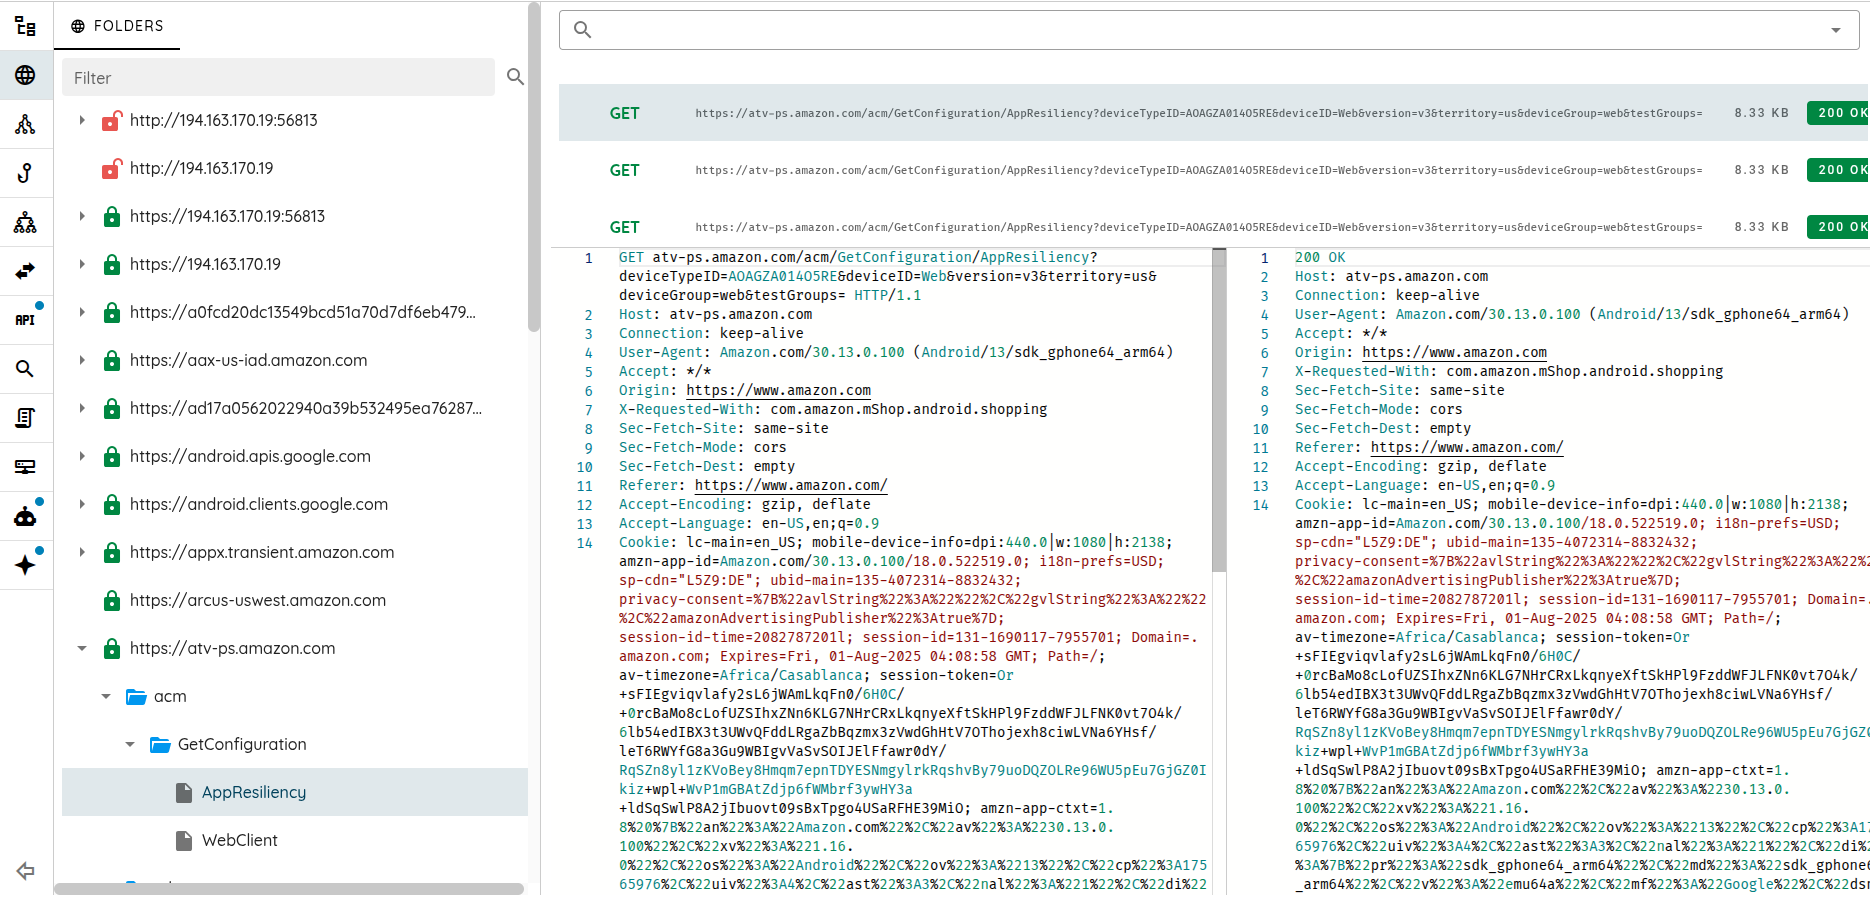Click the server icon in left sidebar
The height and width of the screenshot is (898, 1870).
pos(25,467)
